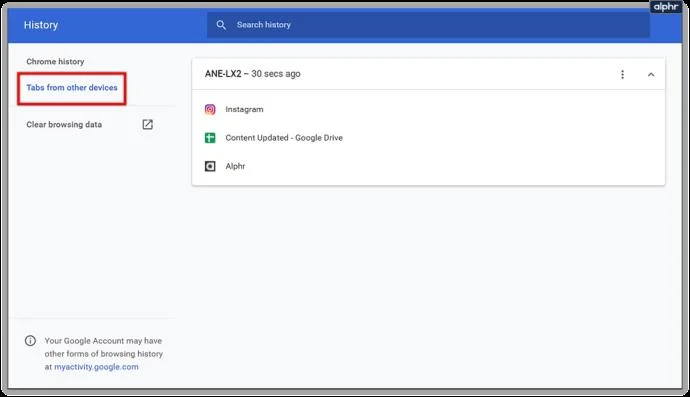Click the History page title
Image resolution: width=690 pixels, height=397 pixels.
[41, 25]
